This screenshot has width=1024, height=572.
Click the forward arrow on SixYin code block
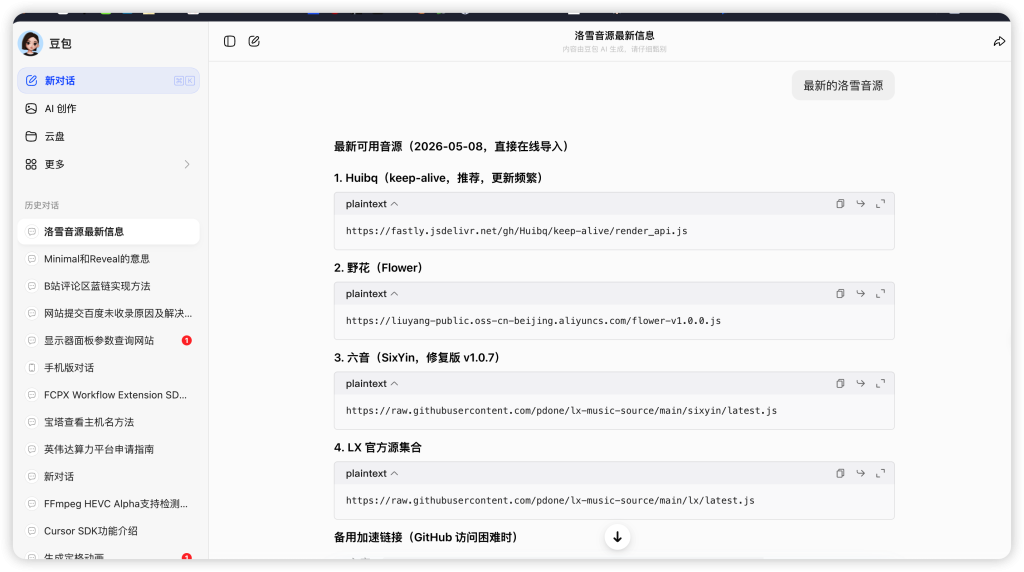(x=860, y=383)
